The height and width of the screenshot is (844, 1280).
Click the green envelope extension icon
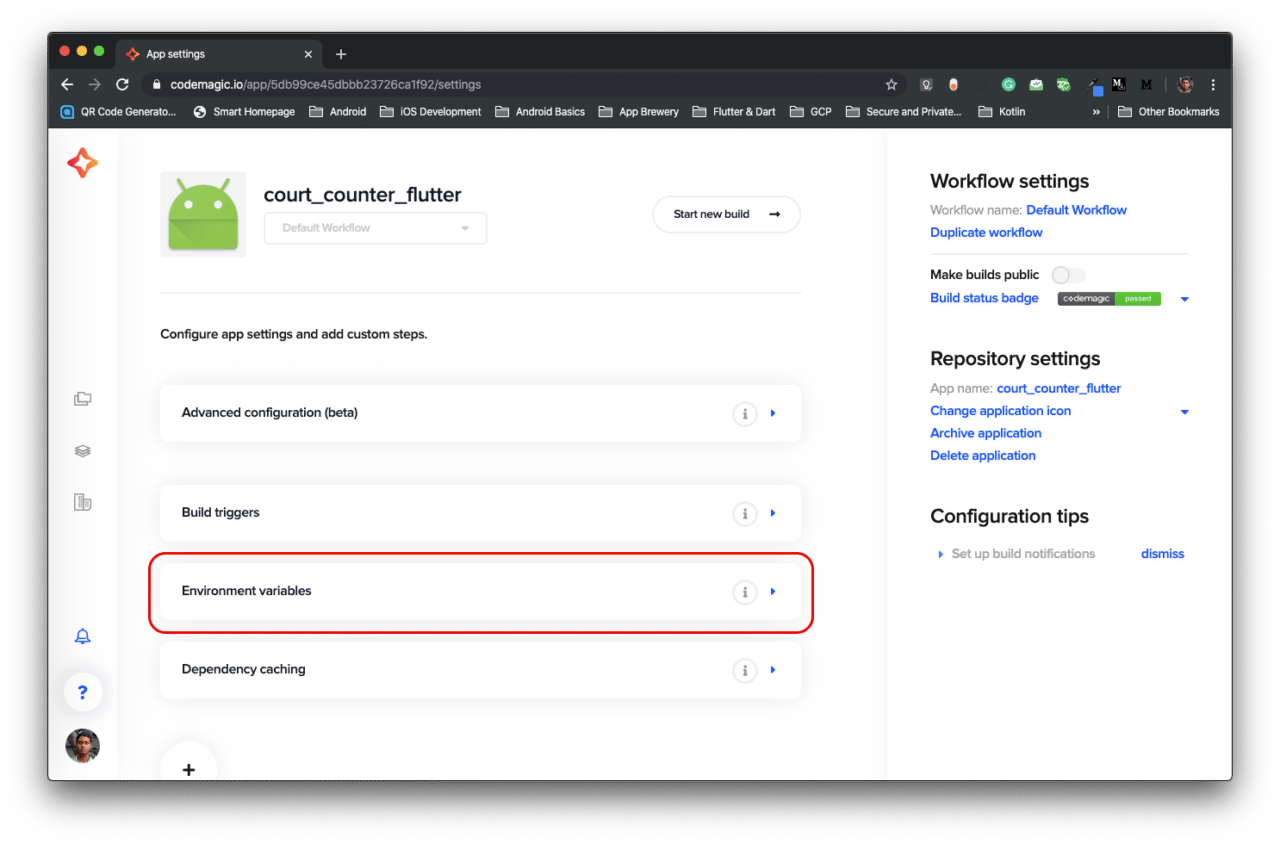click(x=1037, y=85)
